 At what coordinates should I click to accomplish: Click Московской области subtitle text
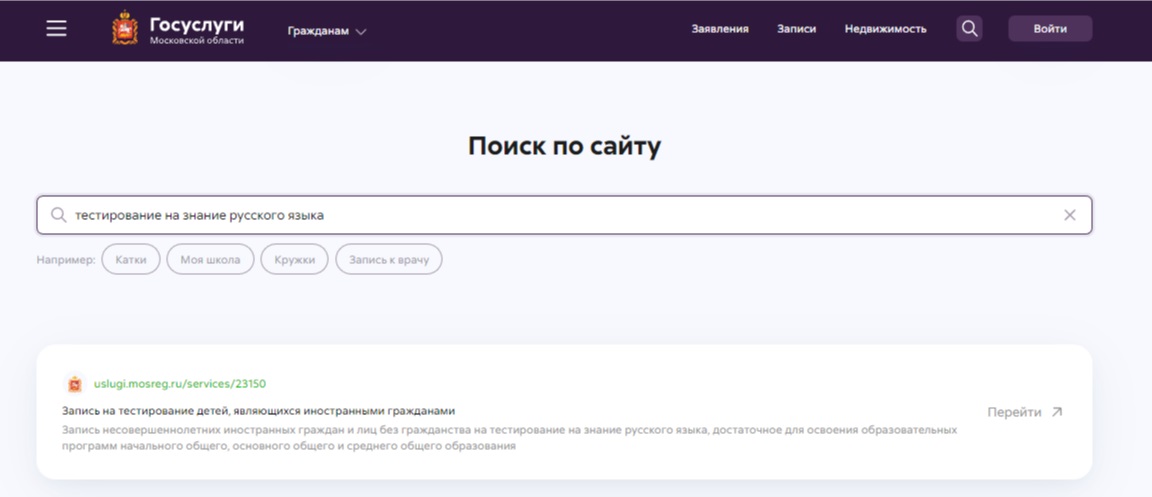click(x=197, y=41)
